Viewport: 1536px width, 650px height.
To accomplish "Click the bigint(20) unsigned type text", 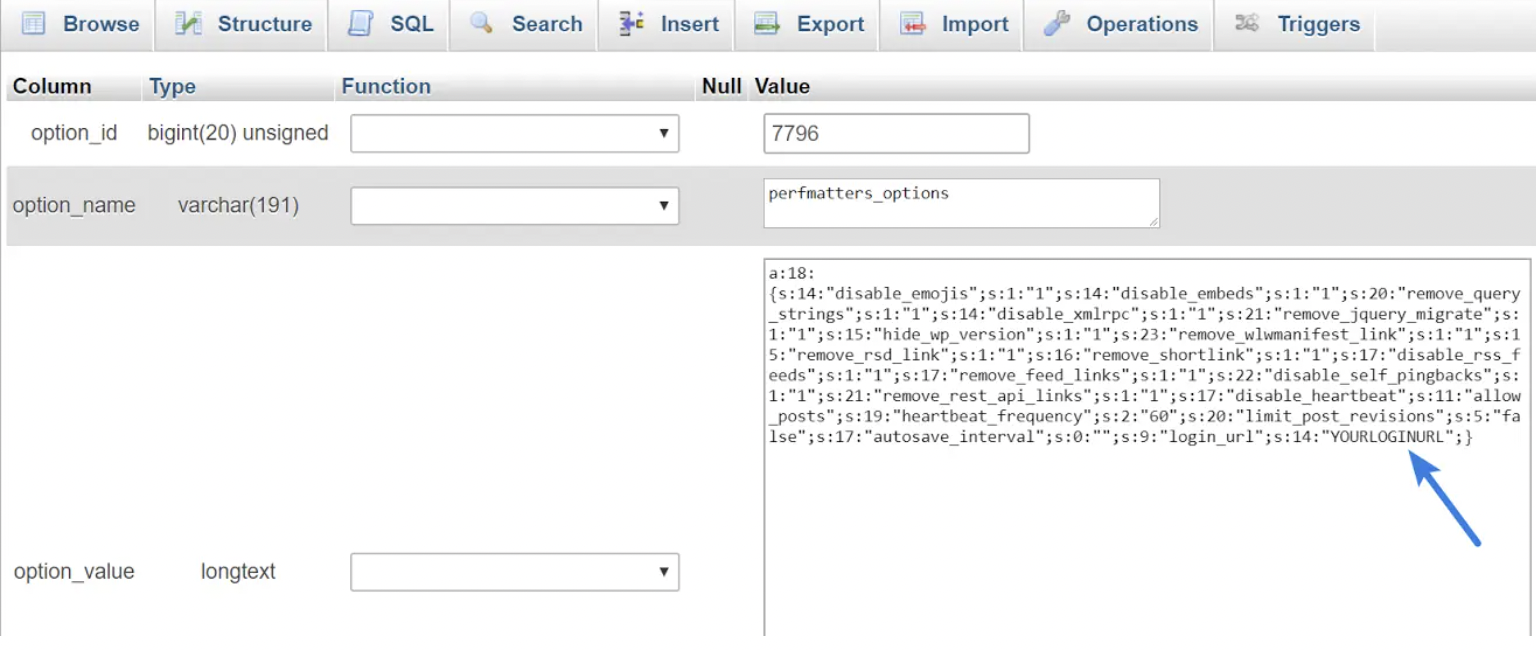I will point(238,133).
